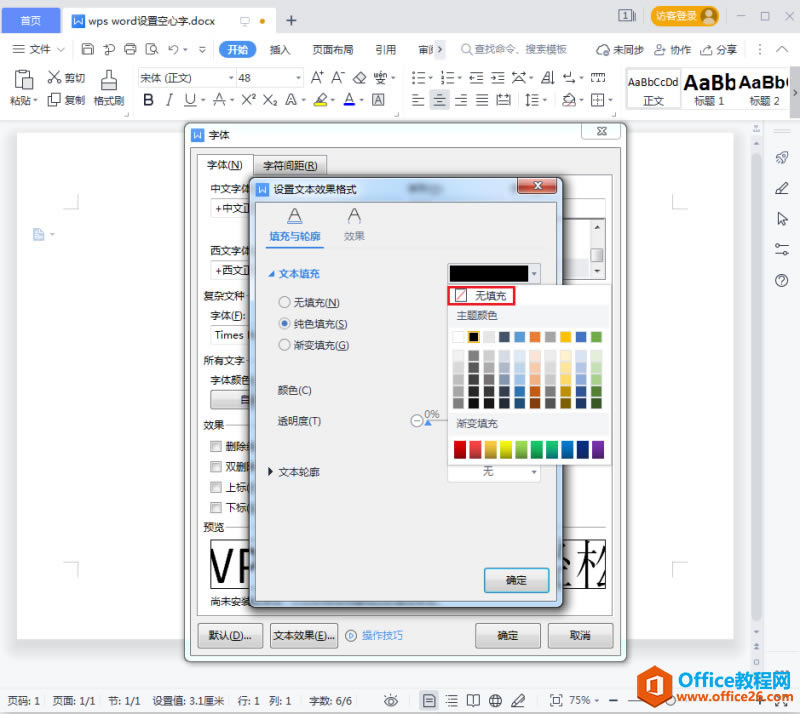Click the font color A icon
This screenshot has width=800, height=714.
tap(349, 100)
